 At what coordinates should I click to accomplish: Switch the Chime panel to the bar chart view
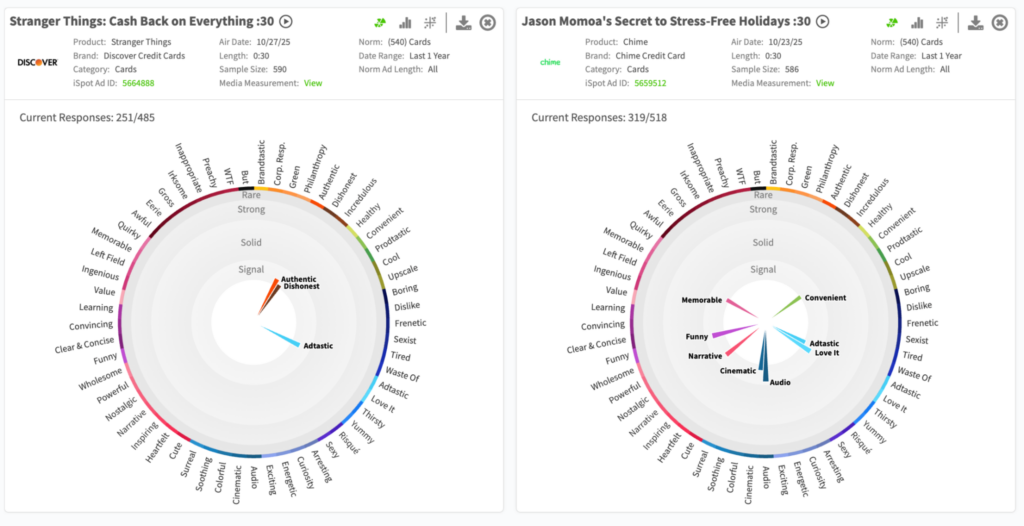coord(917,22)
